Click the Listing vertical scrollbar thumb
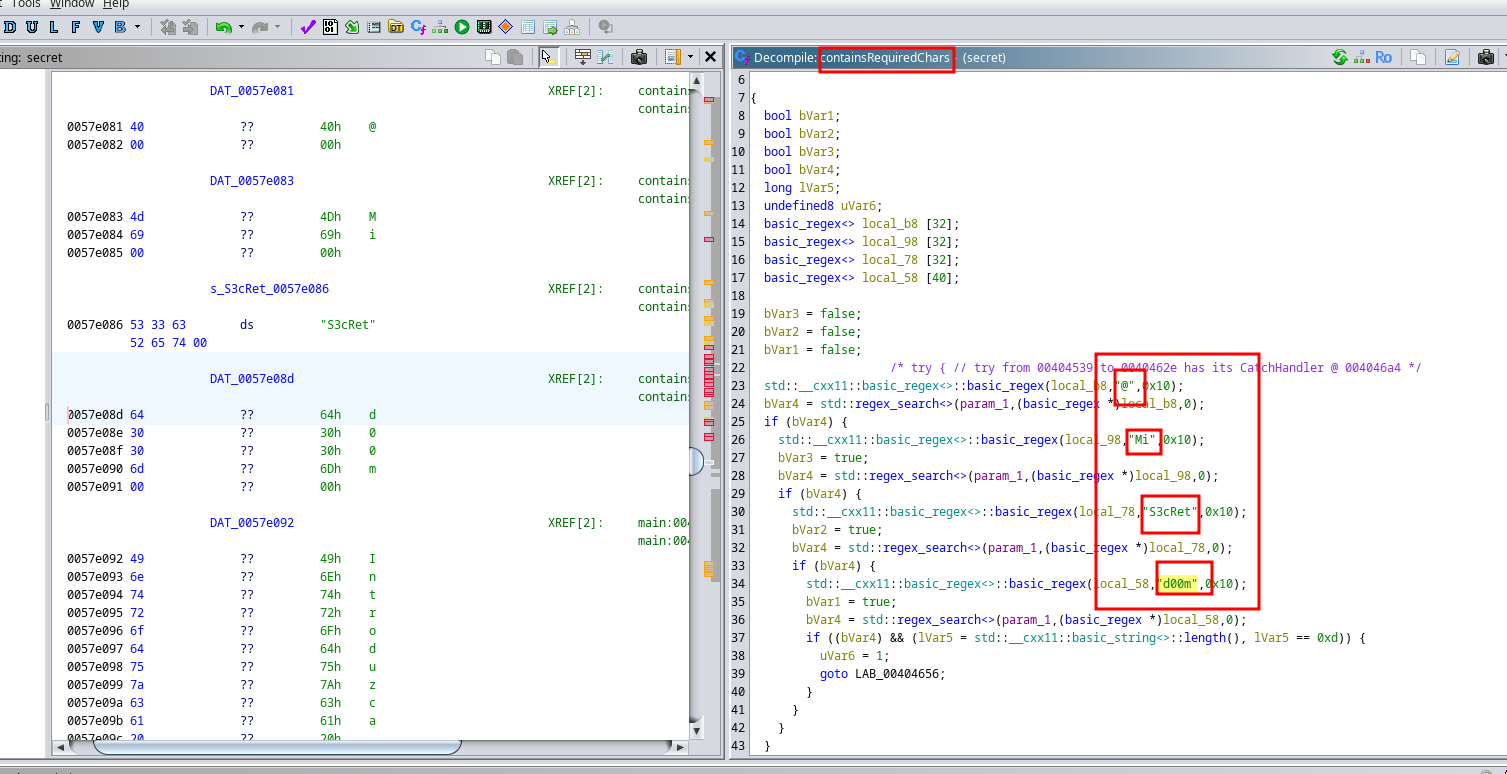Viewport: 1507px width, 774px height. [697, 461]
